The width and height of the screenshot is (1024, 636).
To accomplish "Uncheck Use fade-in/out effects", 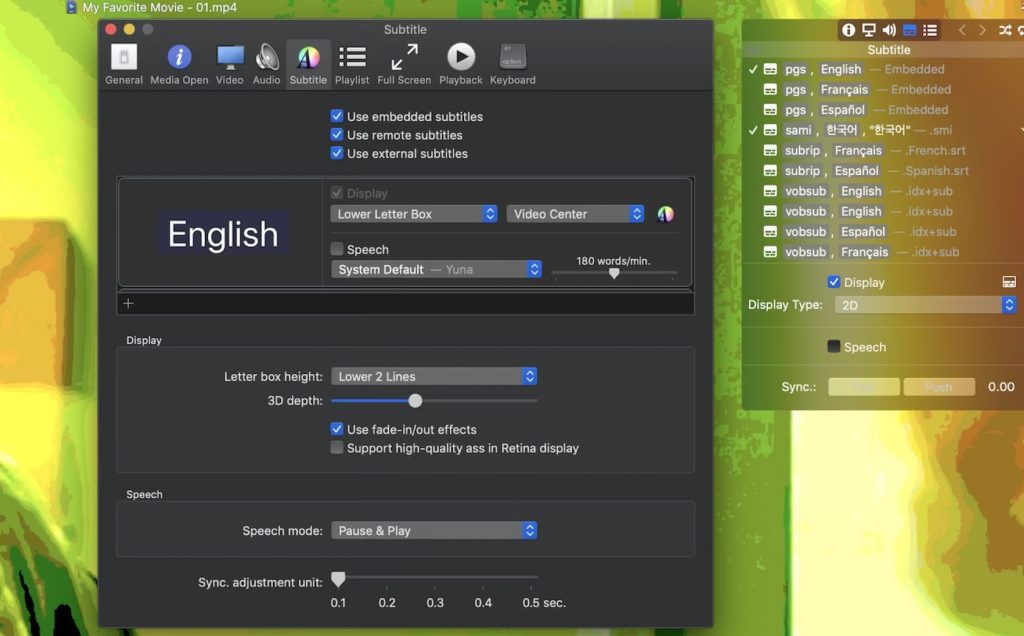I will point(337,430).
